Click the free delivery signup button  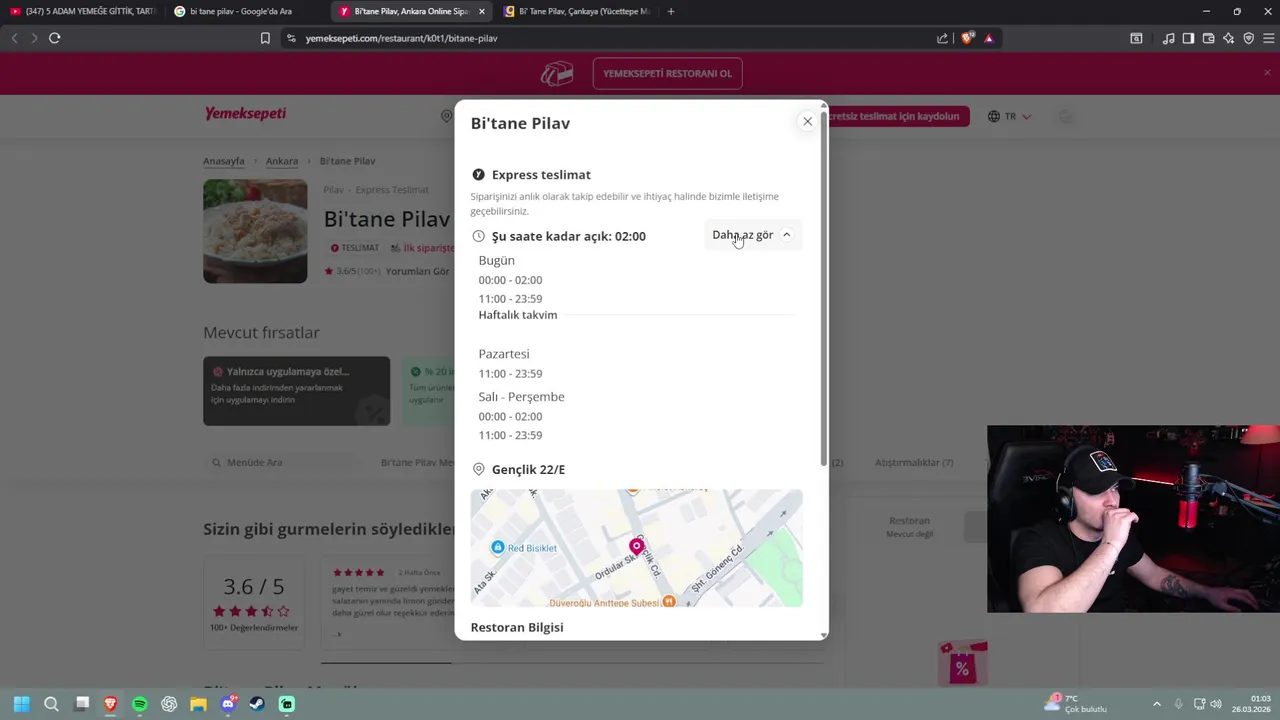pyautogui.click(x=898, y=116)
